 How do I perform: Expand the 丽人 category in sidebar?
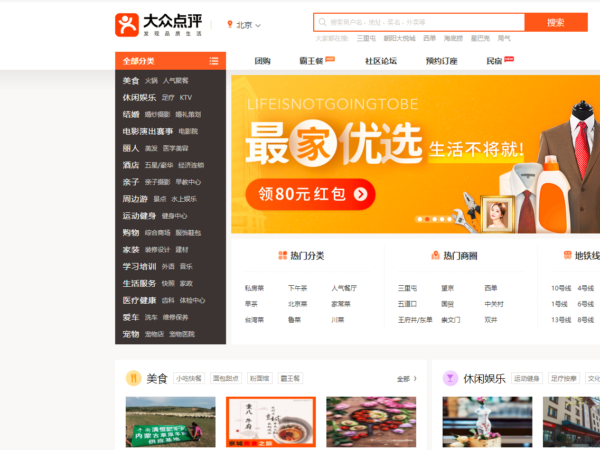tap(131, 148)
